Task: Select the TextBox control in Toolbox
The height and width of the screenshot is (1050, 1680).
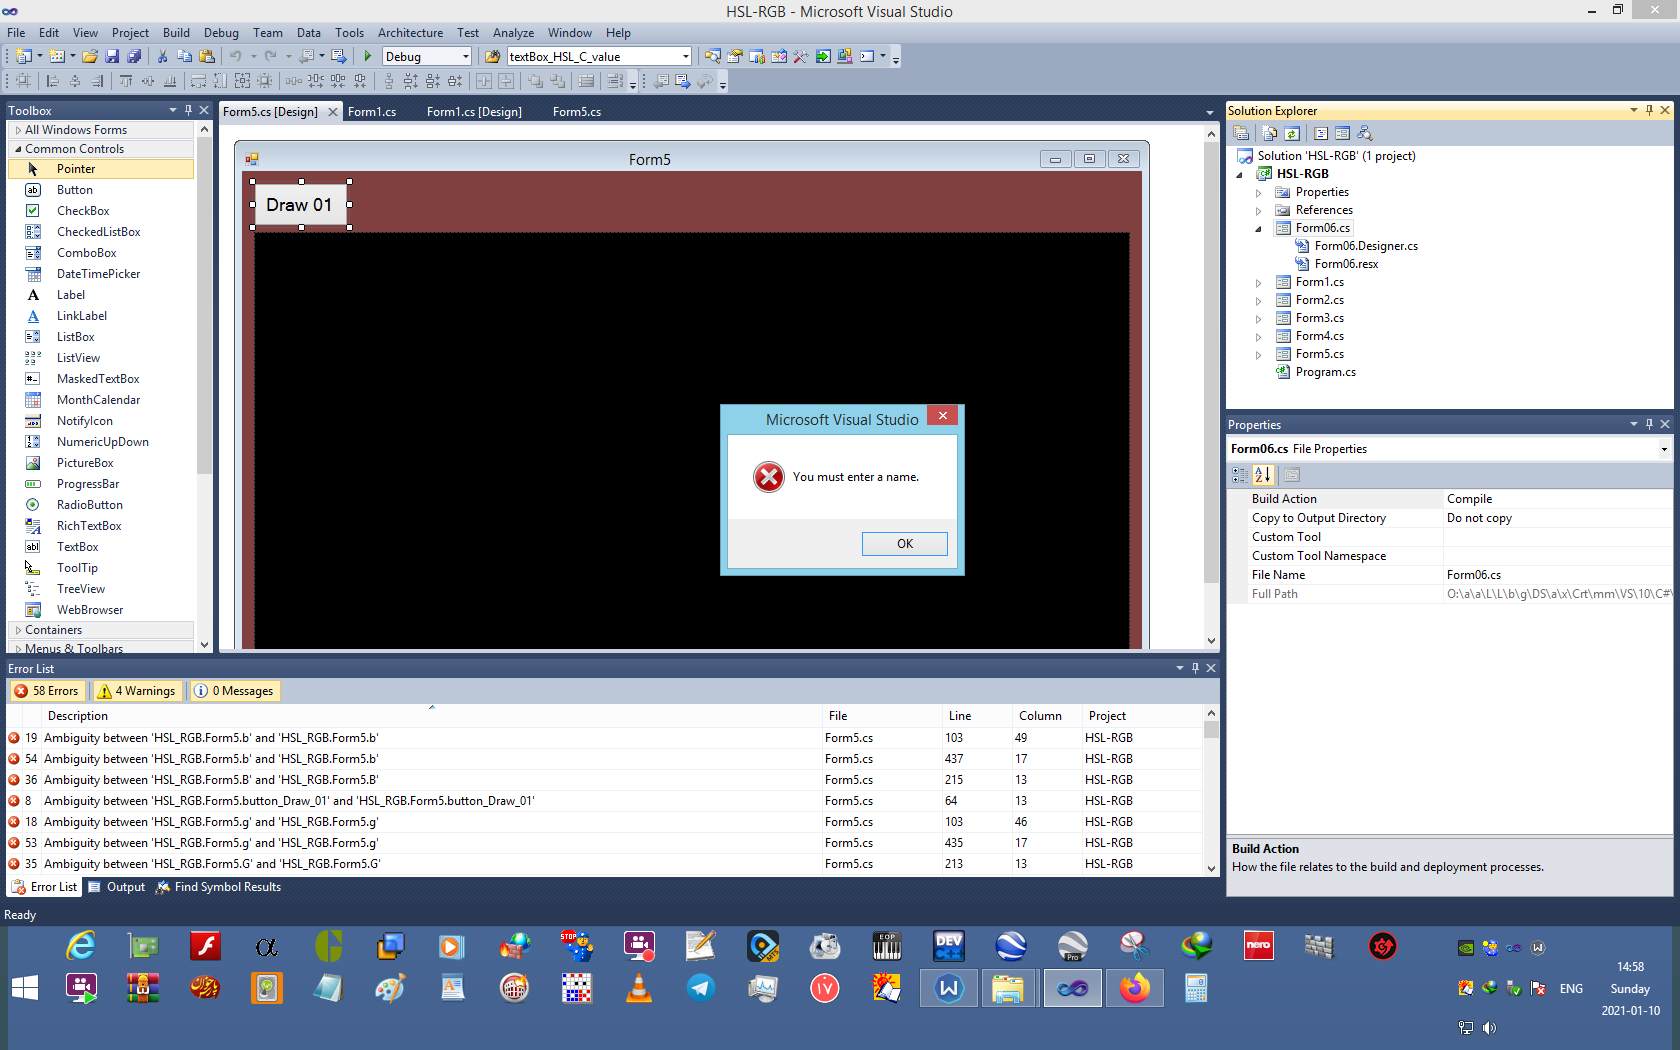Action: point(77,547)
